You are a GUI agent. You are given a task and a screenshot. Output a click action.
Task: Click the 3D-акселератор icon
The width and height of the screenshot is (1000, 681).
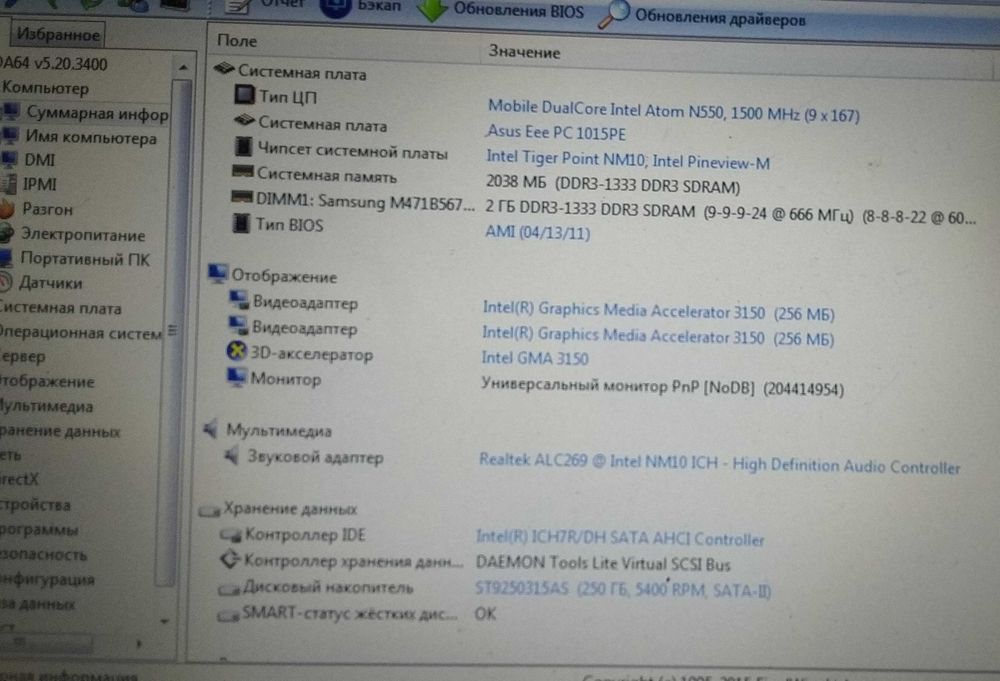[x=237, y=351]
